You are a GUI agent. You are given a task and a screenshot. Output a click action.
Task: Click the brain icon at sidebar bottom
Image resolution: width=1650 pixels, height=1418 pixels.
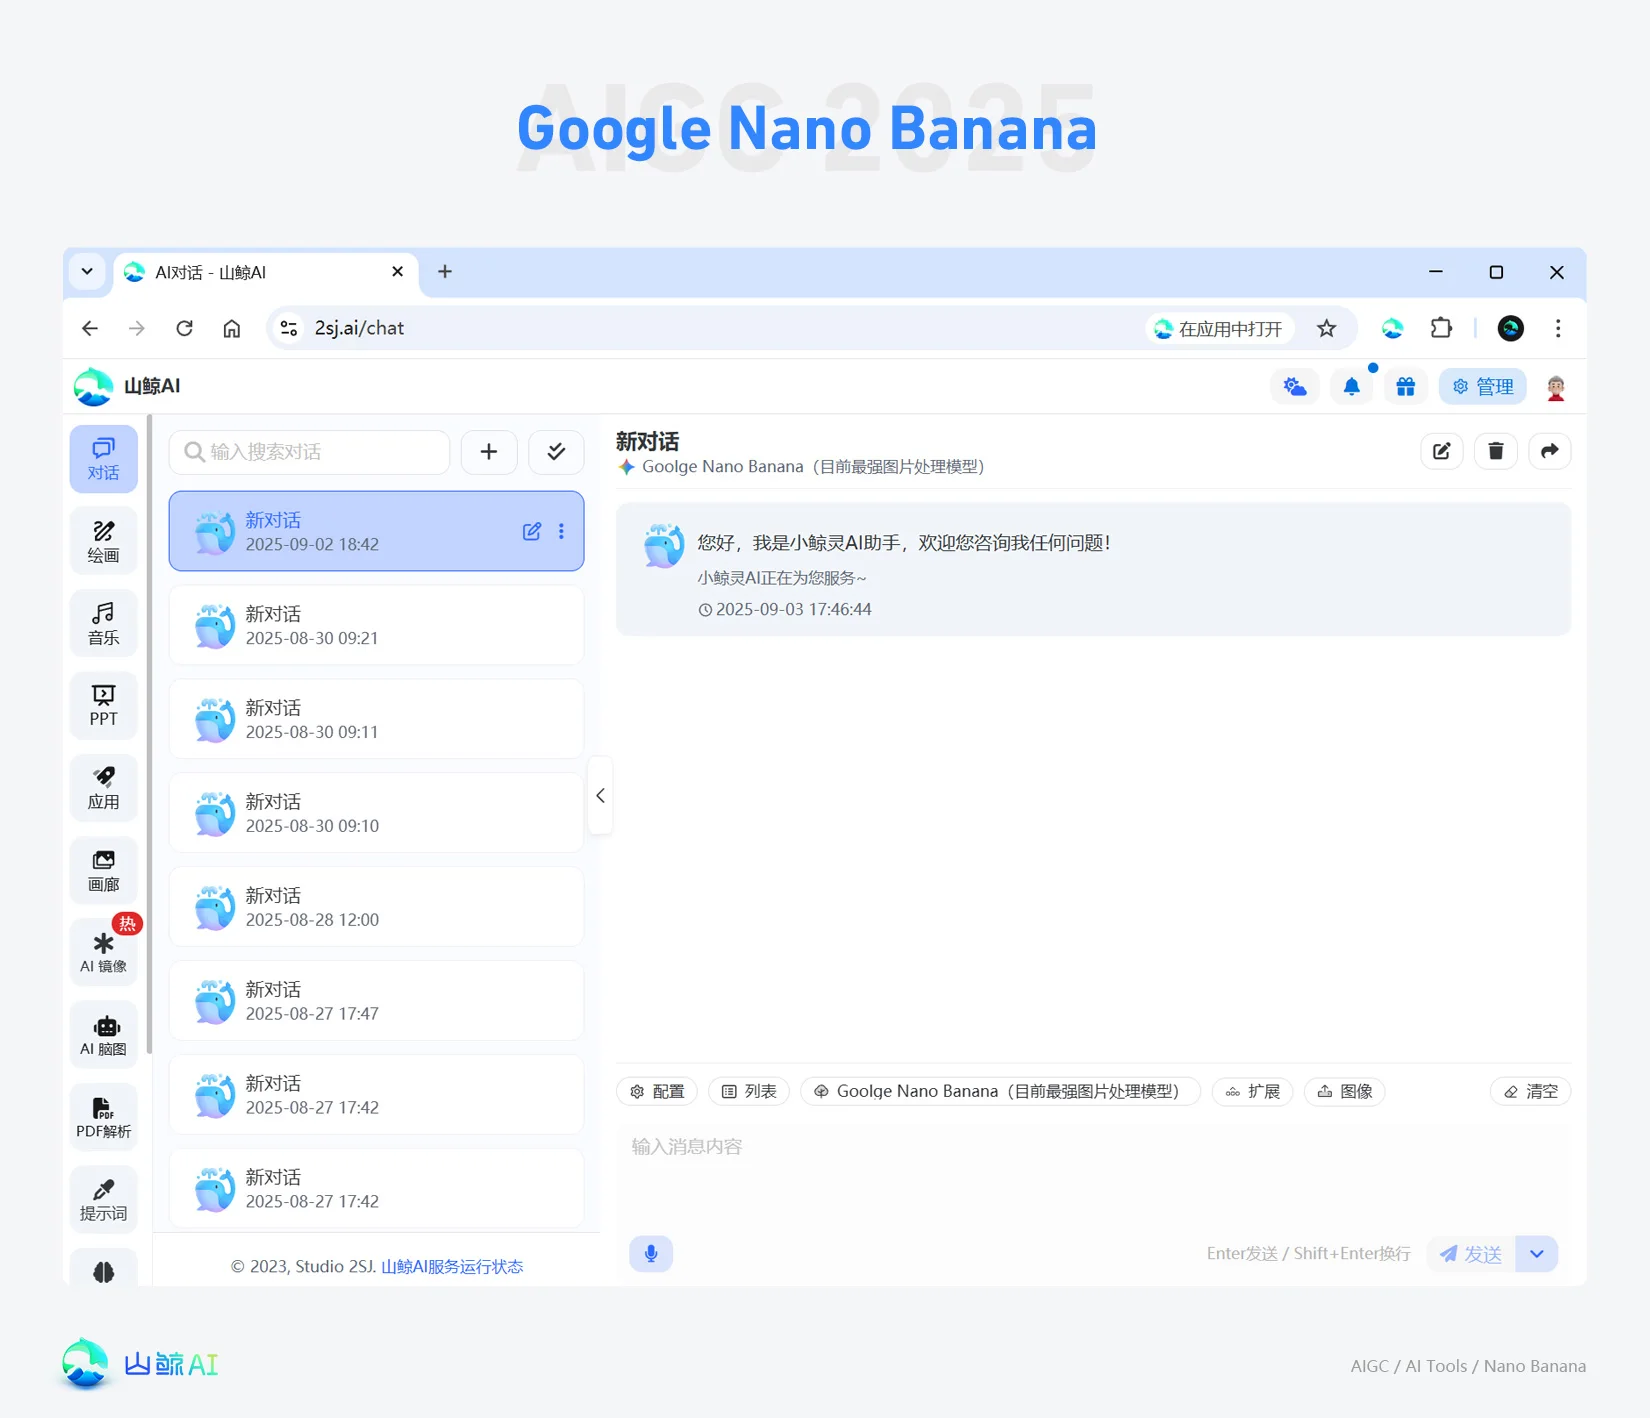(x=103, y=1270)
